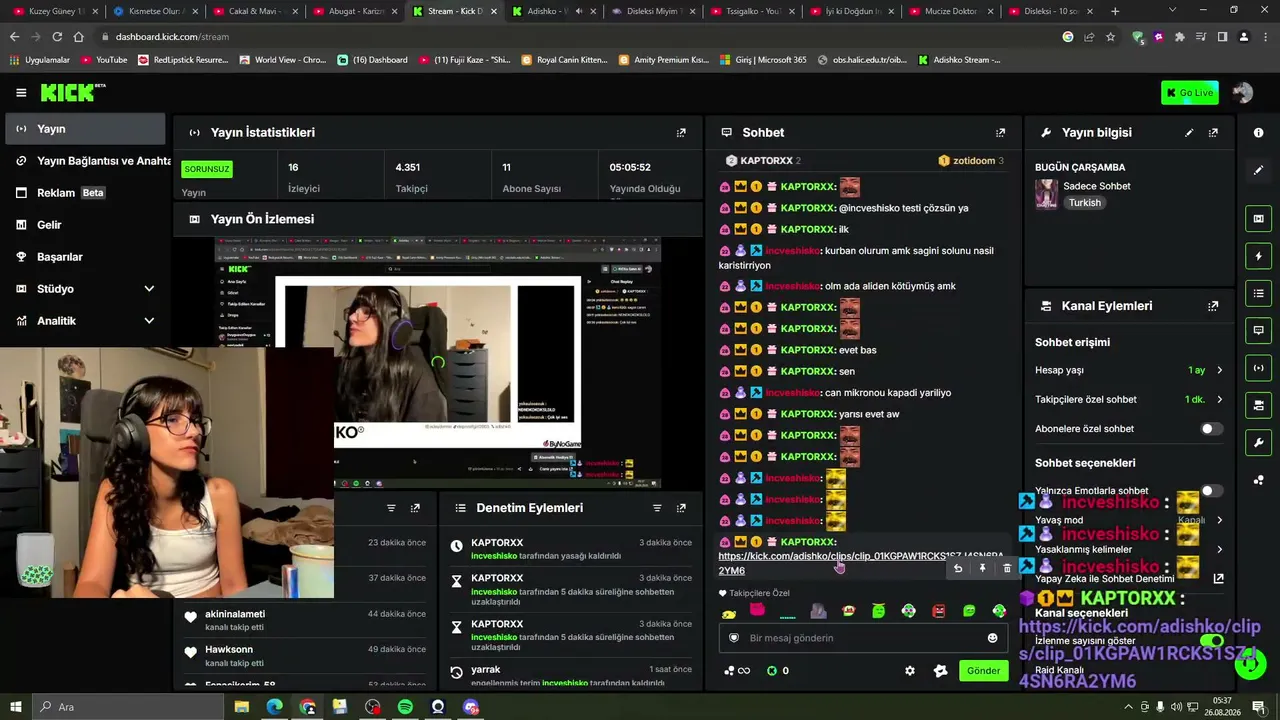Open a new browser tab

pyautogui.click(x=1115, y=11)
